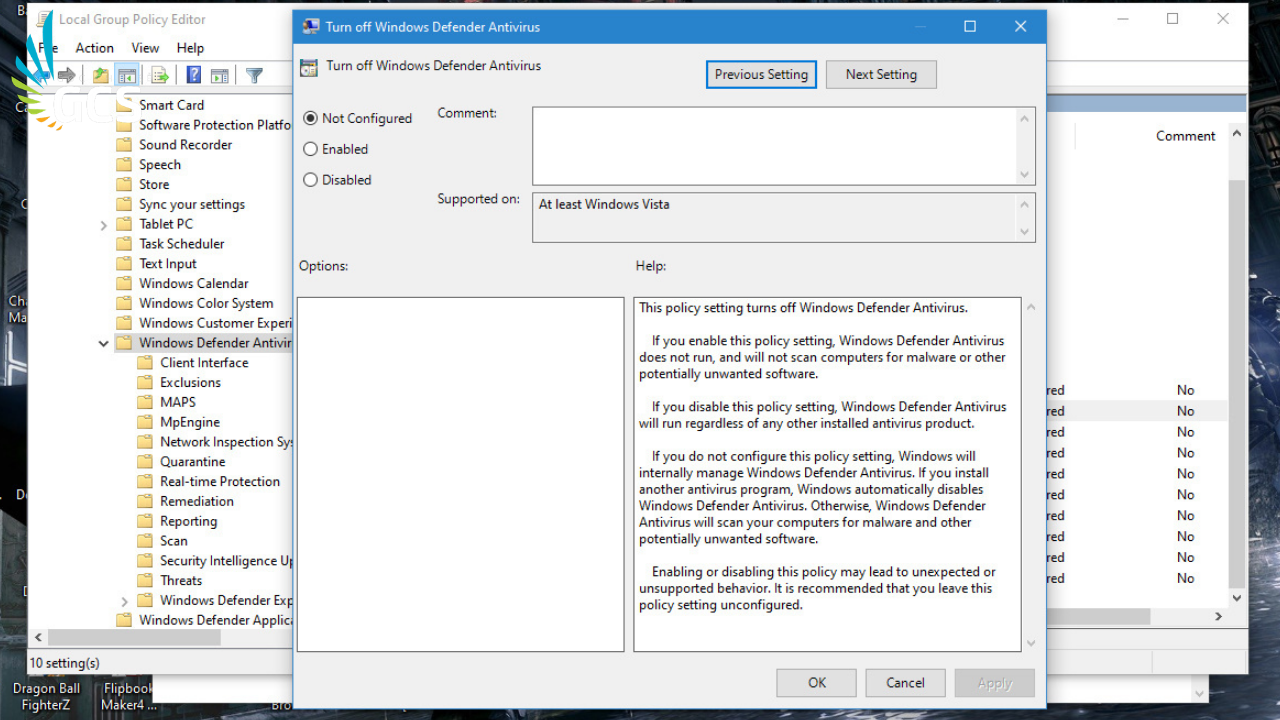Toggle the Show/Hide Action Pane icon
1280x720 pixels.
click(218, 74)
